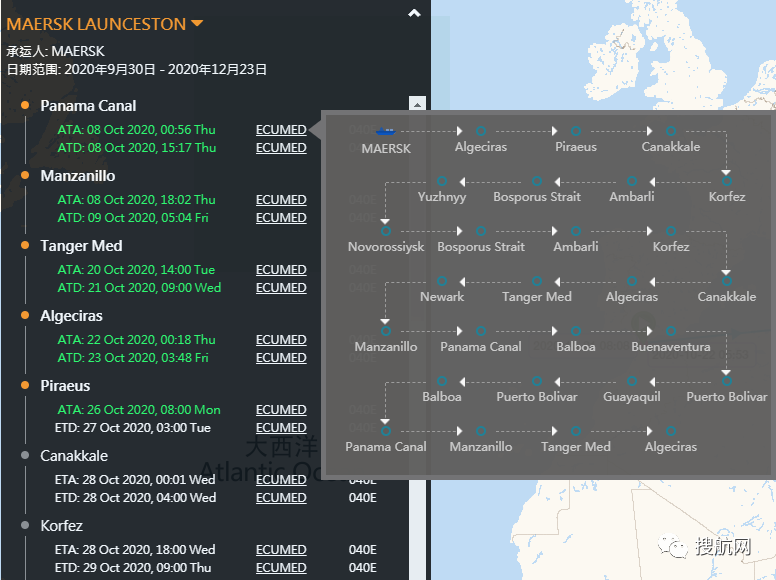Select the Yuzhnyy port node in route diagram
The width and height of the screenshot is (776, 580).
coord(442,181)
